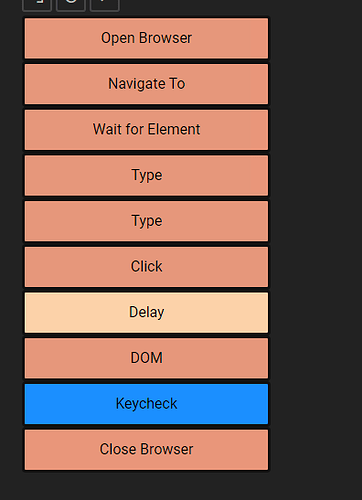
Task: Click the Navigate To step
Action: coord(146,84)
